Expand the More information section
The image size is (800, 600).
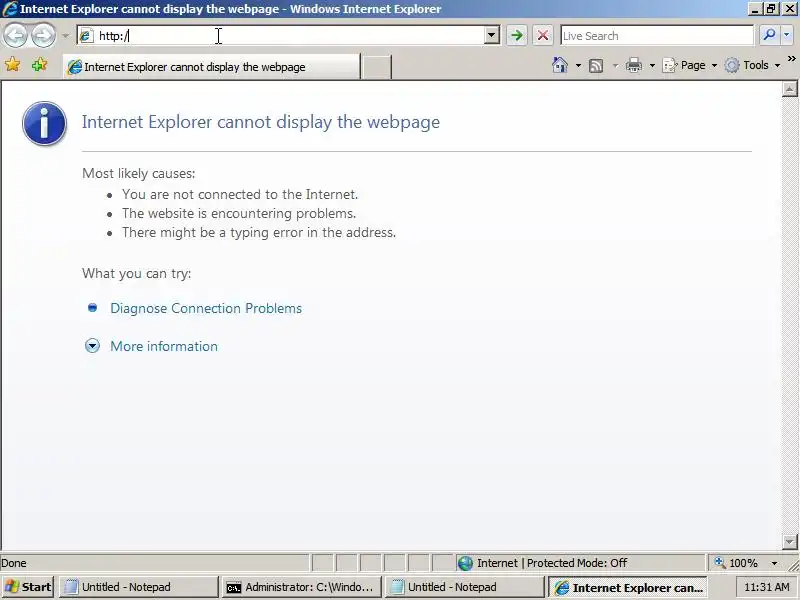(x=164, y=346)
